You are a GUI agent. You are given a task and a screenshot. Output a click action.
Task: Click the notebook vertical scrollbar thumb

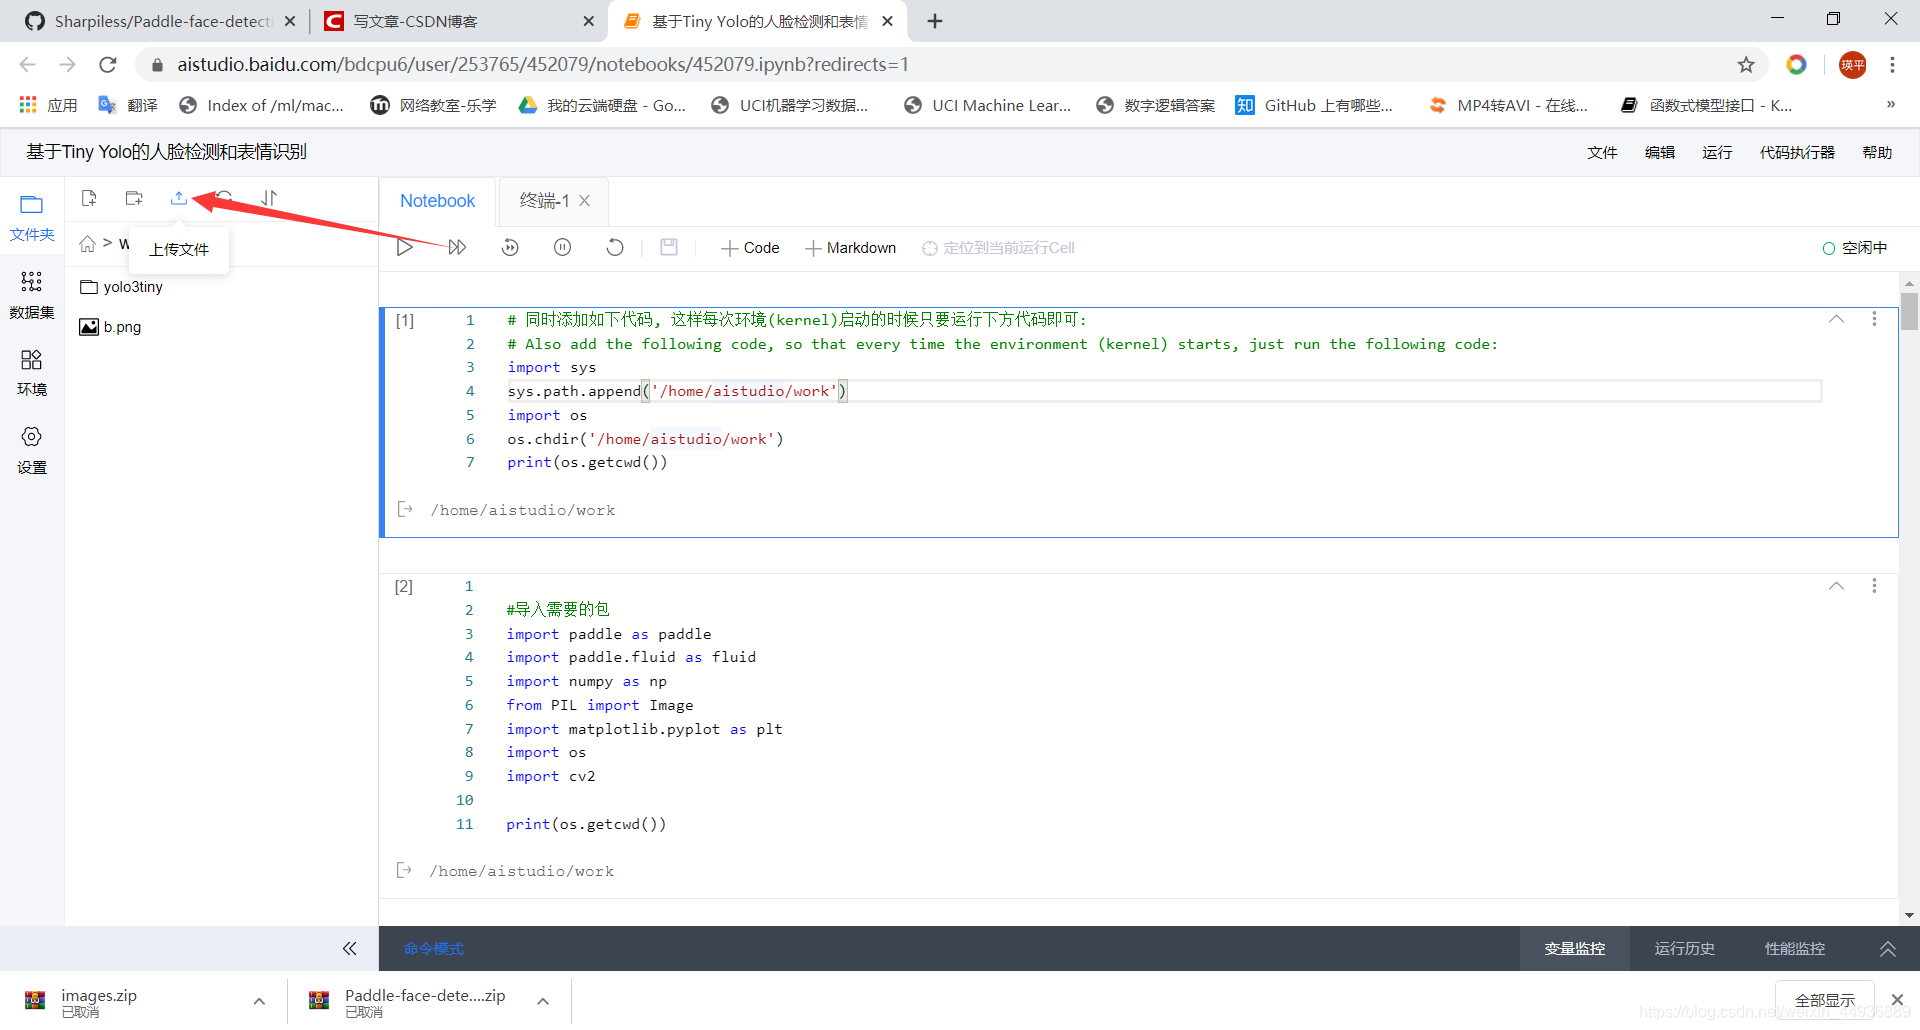click(x=1909, y=311)
